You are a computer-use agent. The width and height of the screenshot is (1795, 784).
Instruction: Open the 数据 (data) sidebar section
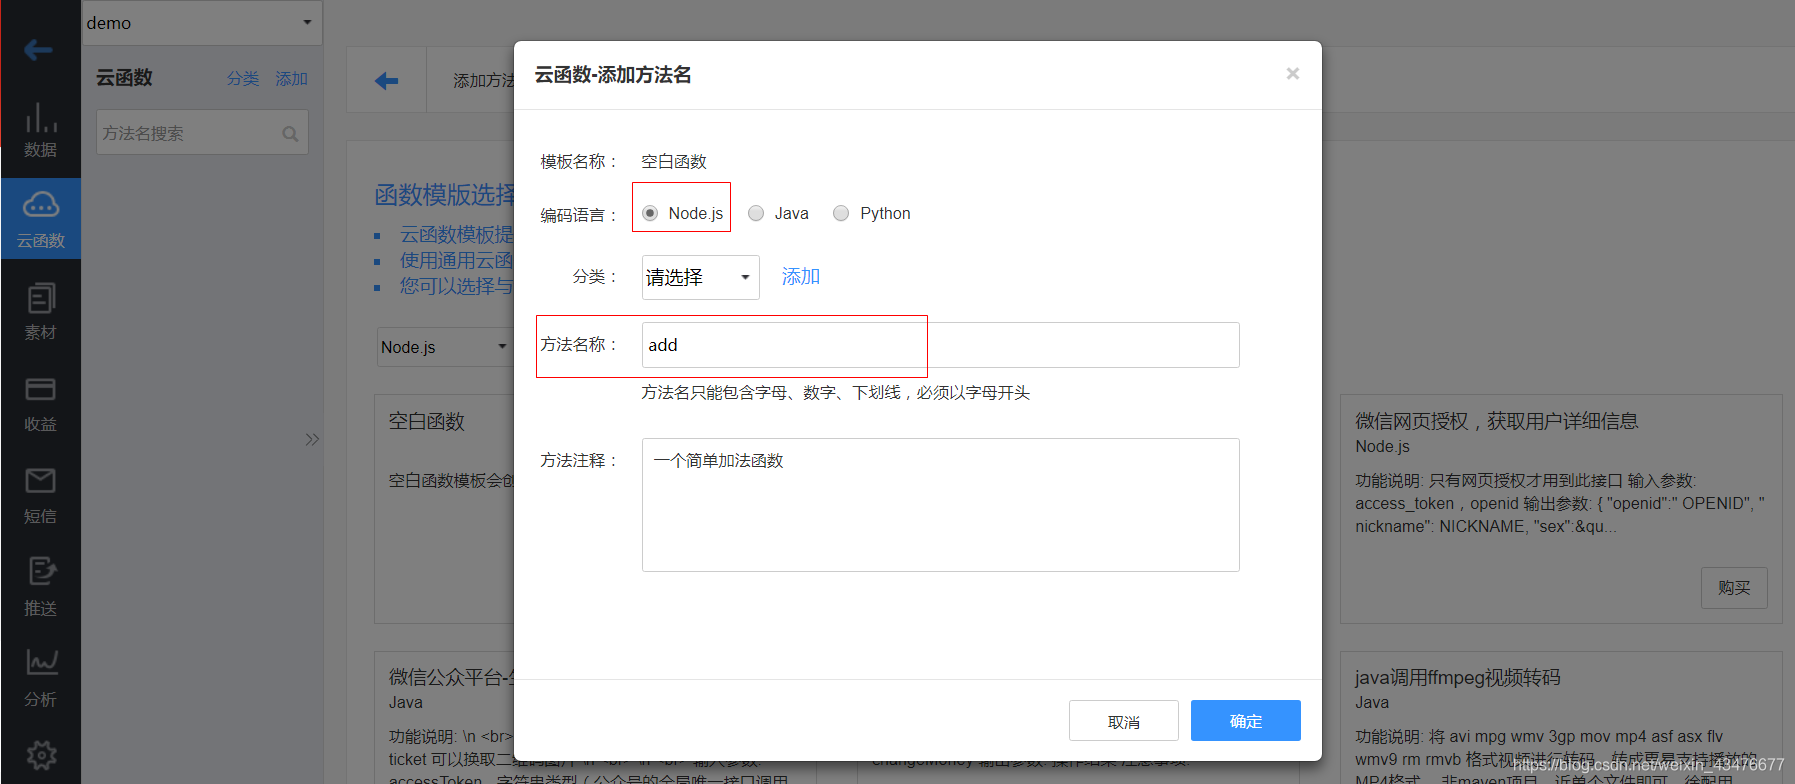[x=40, y=130]
